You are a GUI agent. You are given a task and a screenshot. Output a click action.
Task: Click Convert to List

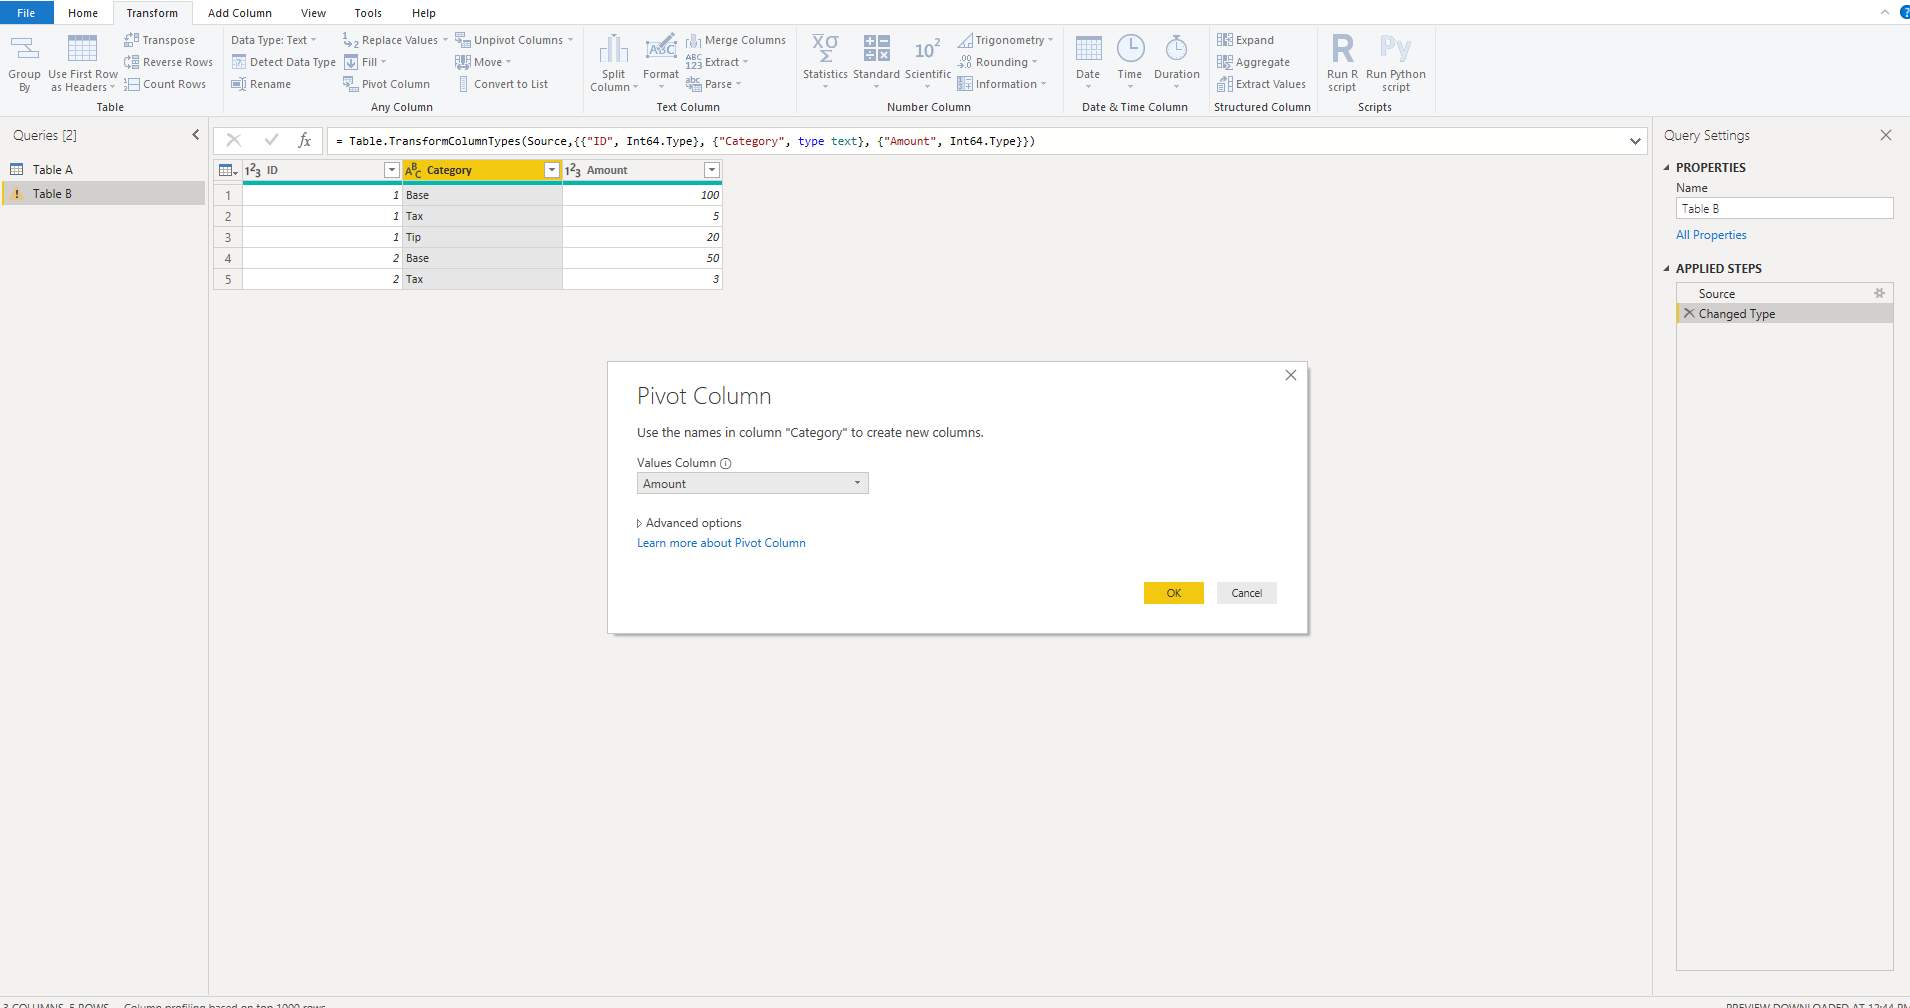[502, 84]
